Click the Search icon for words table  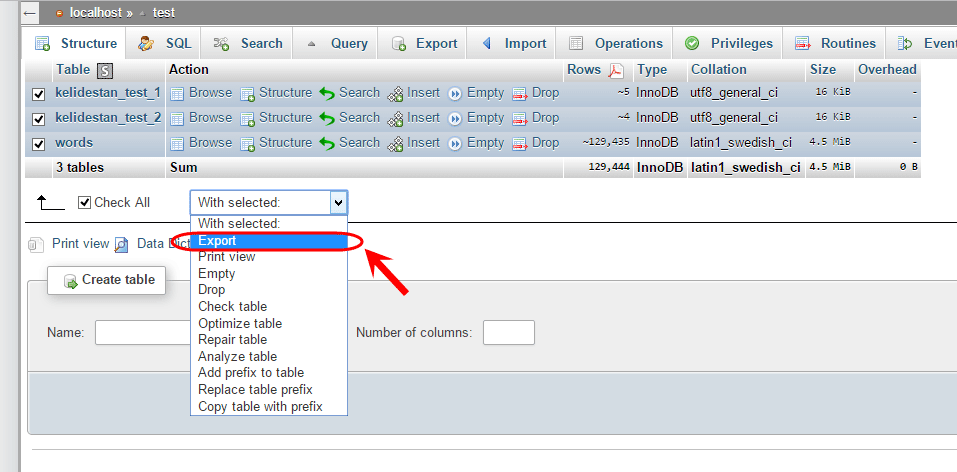coord(327,143)
